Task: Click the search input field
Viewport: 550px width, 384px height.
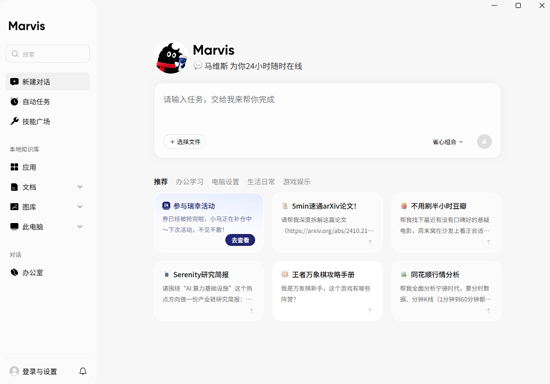Action: pos(48,54)
